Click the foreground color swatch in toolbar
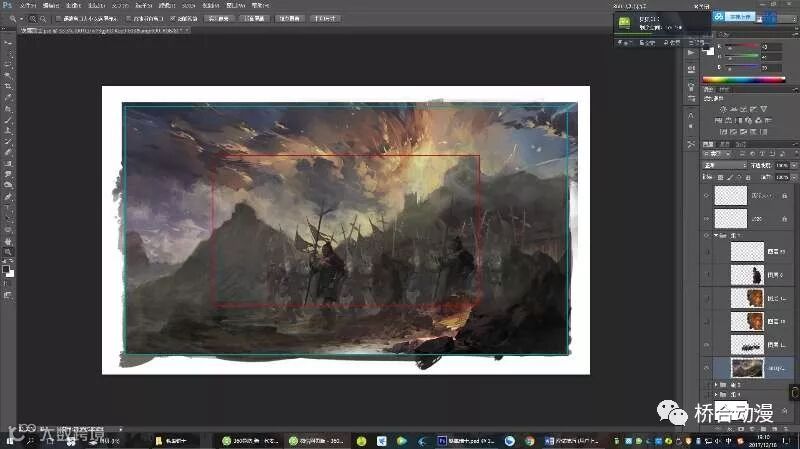The image size is (800, 449). tap(6, 269)
